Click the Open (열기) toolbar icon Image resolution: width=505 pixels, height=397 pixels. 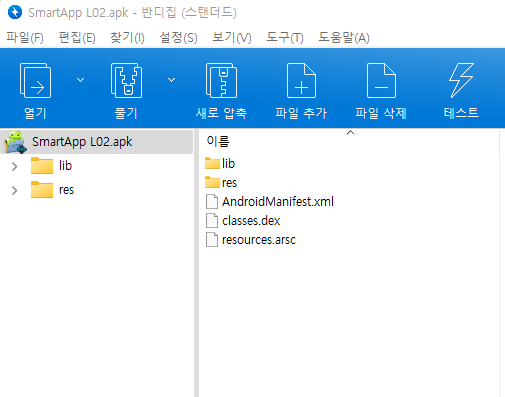[35, 80]
